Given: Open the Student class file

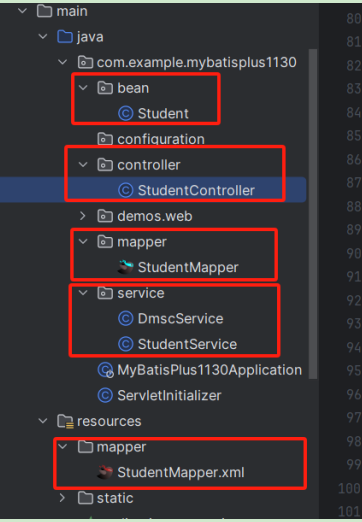Looking at the screenshot, I should click(x=163, y=114).
